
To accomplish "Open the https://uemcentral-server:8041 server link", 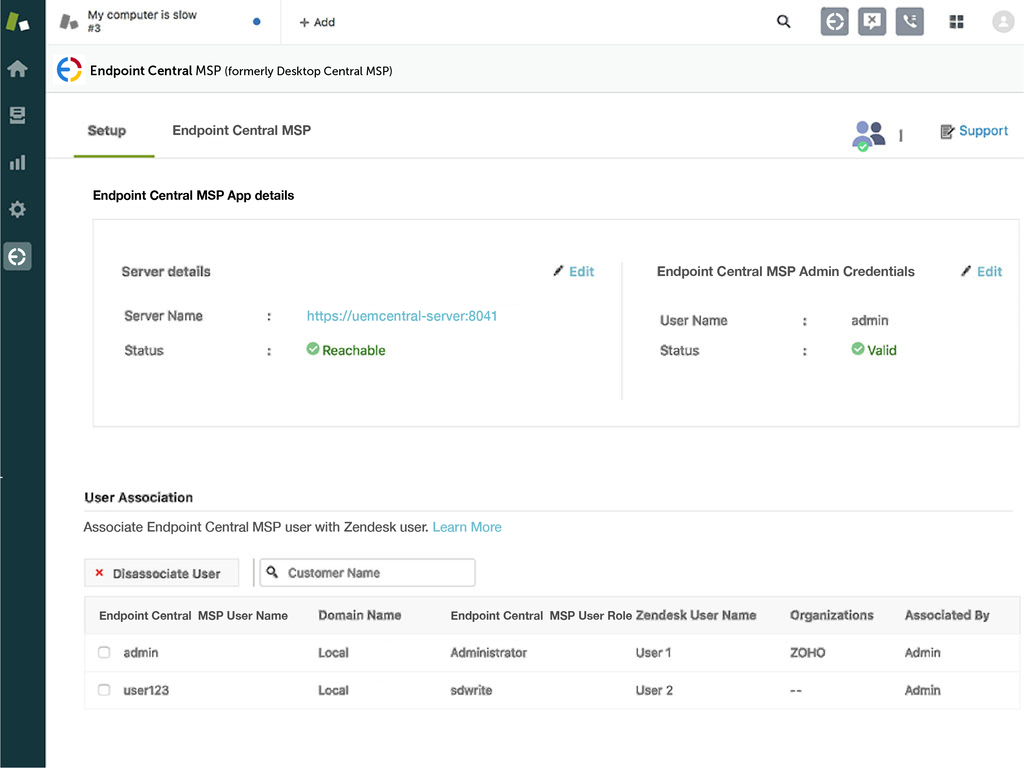I will [402, 315].
